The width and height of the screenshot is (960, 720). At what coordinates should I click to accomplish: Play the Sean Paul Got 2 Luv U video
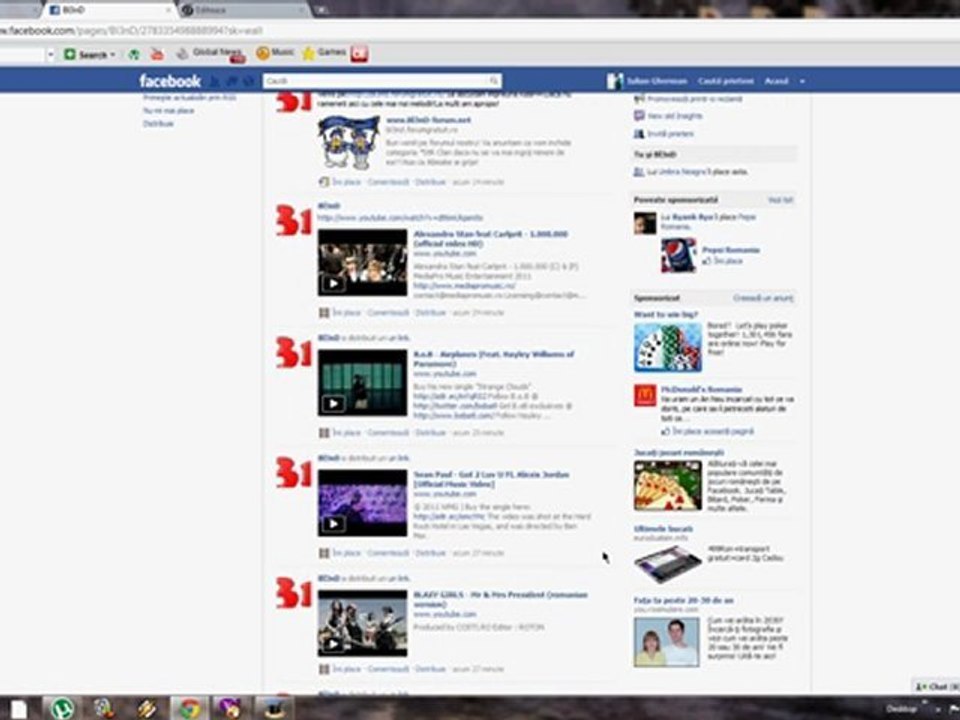[x=362, y=503]
